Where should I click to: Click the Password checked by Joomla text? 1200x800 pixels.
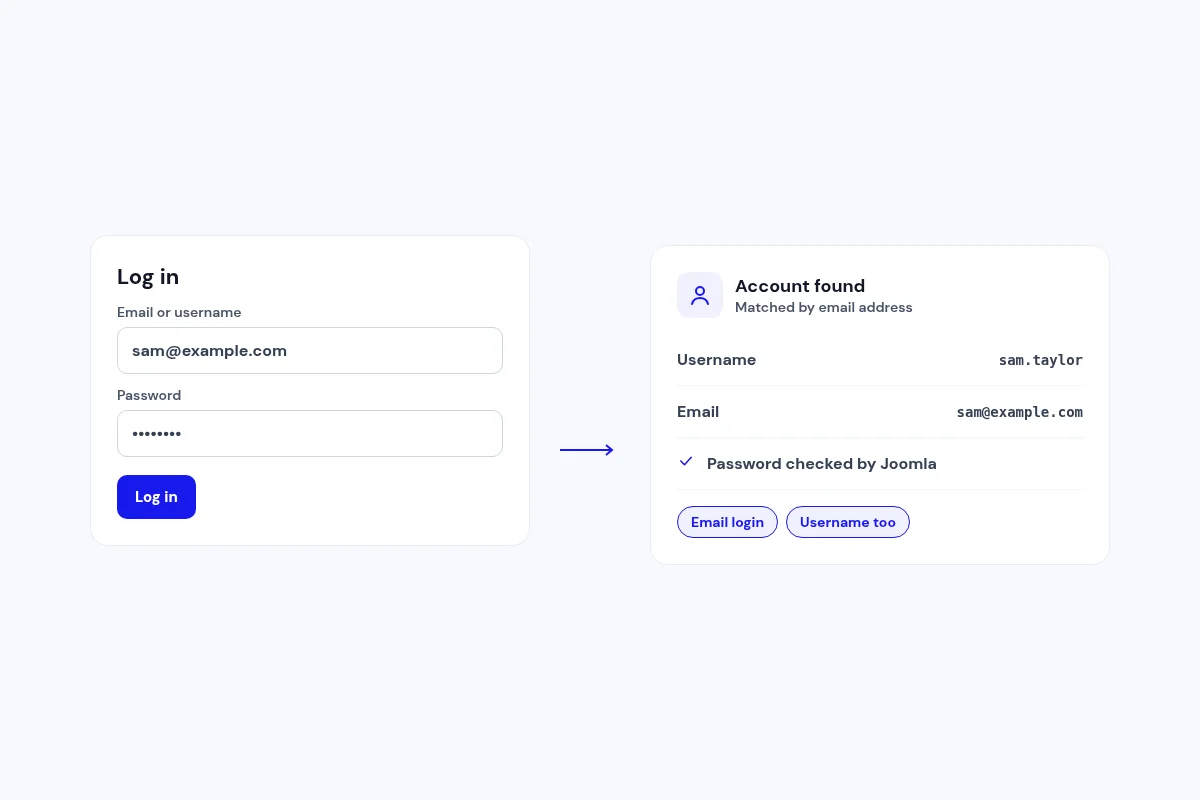822,464
